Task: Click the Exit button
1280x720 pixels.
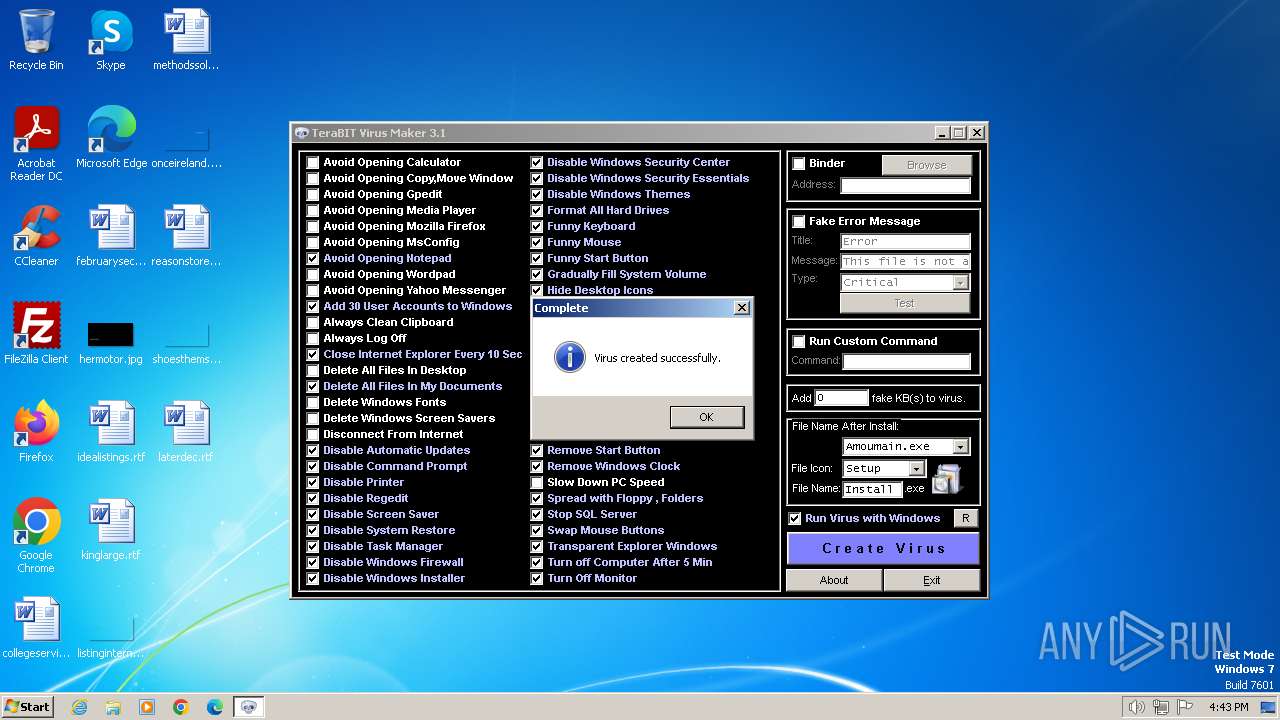Action: pyautogui.click(x=932, y=580)
